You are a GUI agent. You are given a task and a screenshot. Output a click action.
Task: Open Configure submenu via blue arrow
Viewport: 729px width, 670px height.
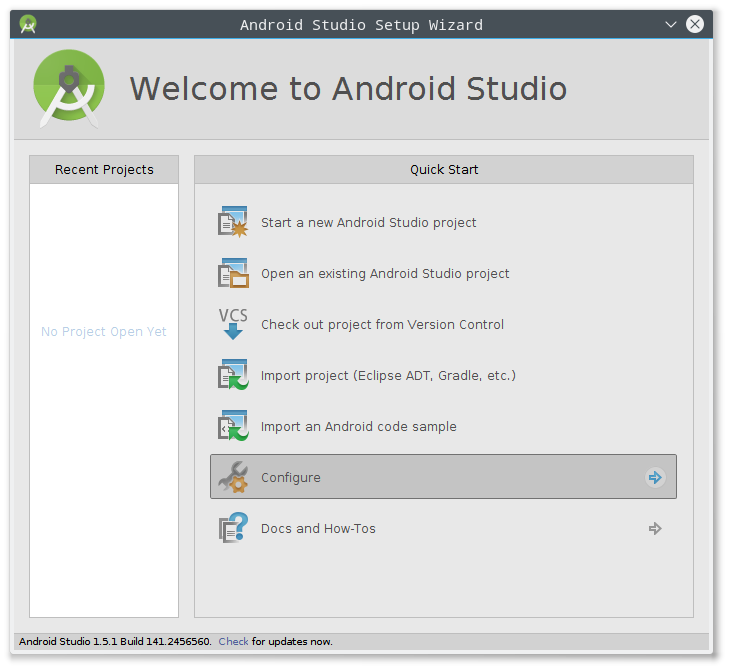pyautogui.click(x=655, y=477)
